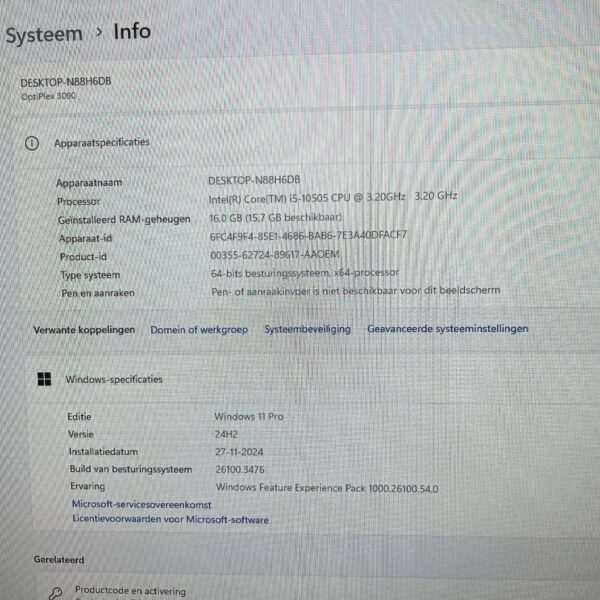Select 64-bits besturingssysteem value
The image size is (600, 600).
pos(305,273)
